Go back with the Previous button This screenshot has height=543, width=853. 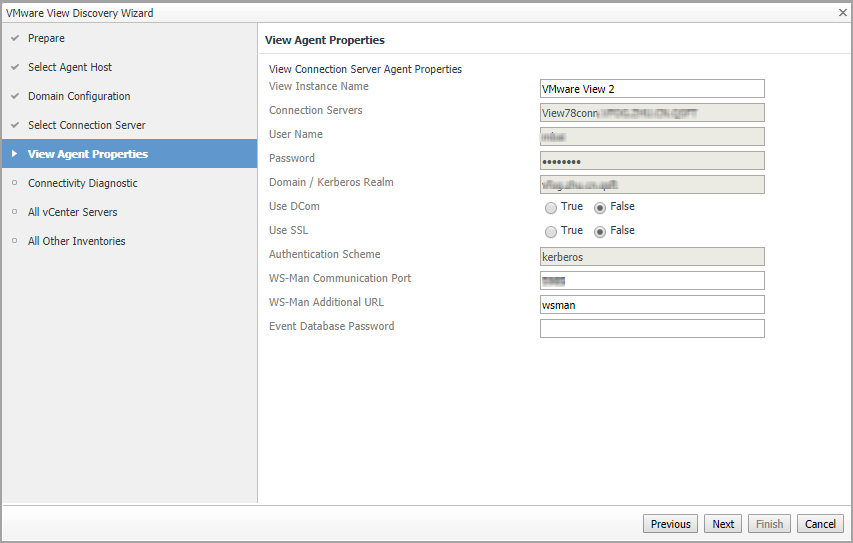[x=670, y=524]
